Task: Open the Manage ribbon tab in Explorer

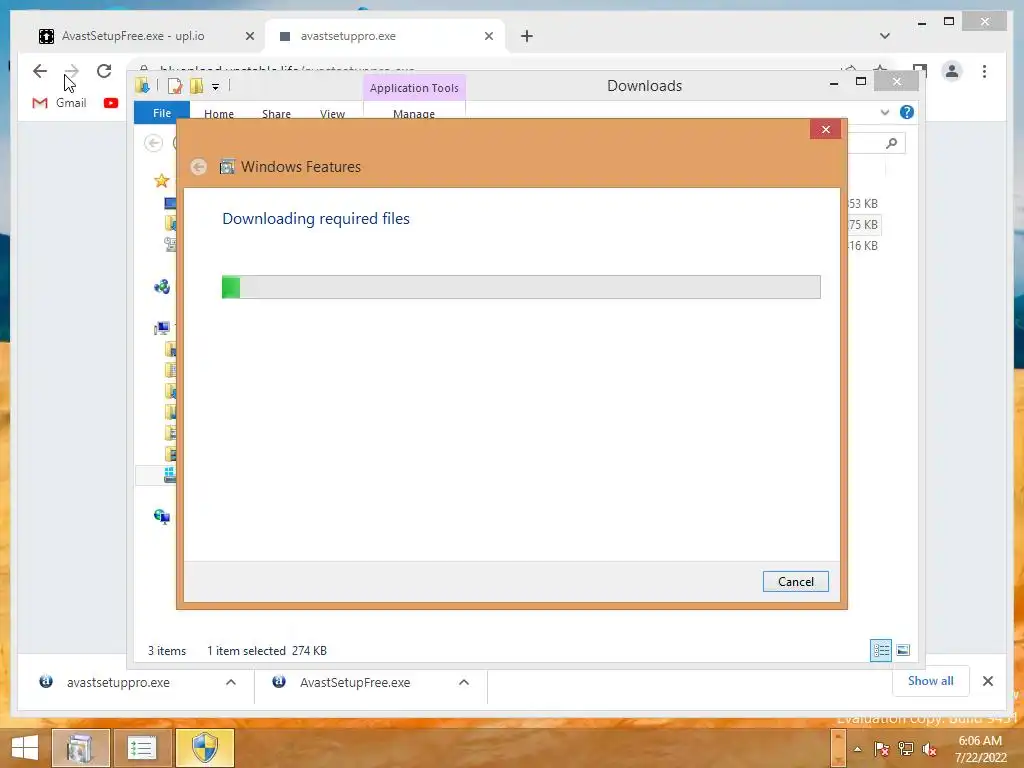Action: pyautogui.click(x=414, y=114)
